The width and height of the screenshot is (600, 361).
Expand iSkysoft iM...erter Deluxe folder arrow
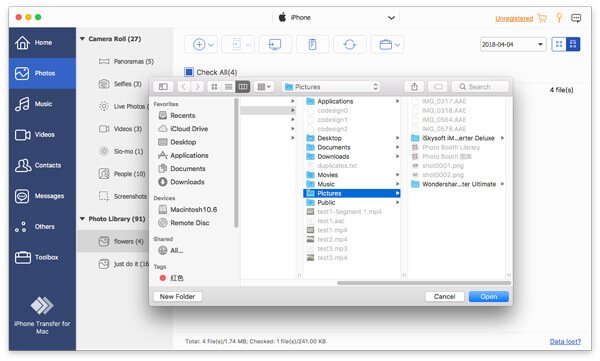502,138
